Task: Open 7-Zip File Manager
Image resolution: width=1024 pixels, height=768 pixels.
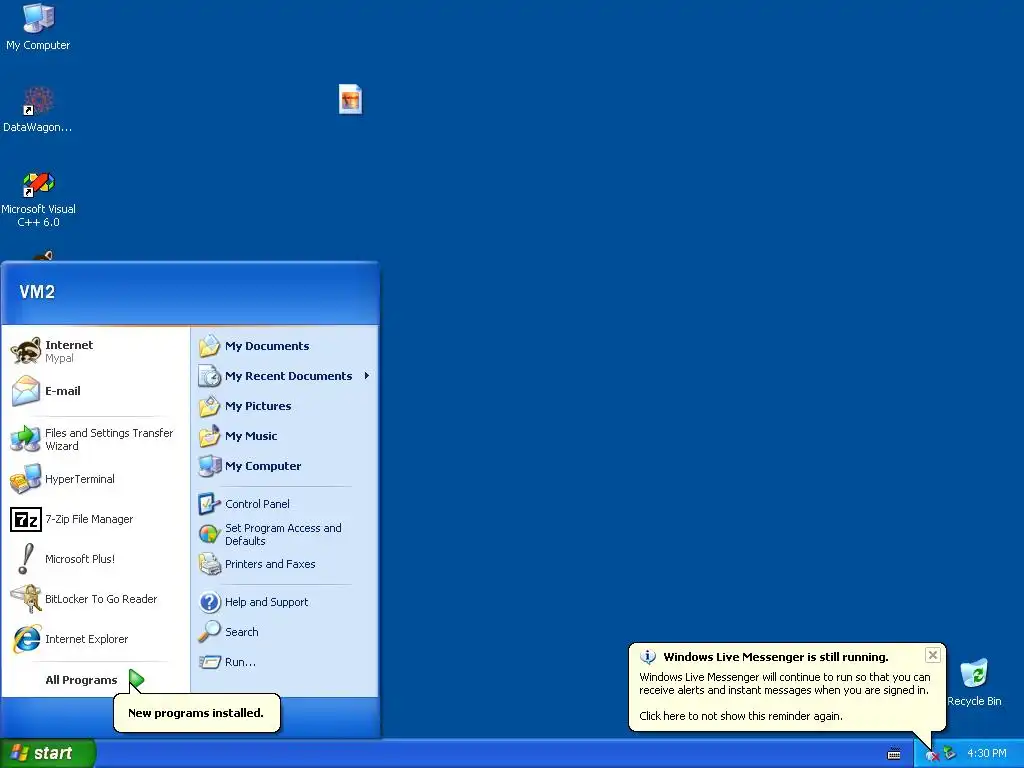Action: click(95, 519)
